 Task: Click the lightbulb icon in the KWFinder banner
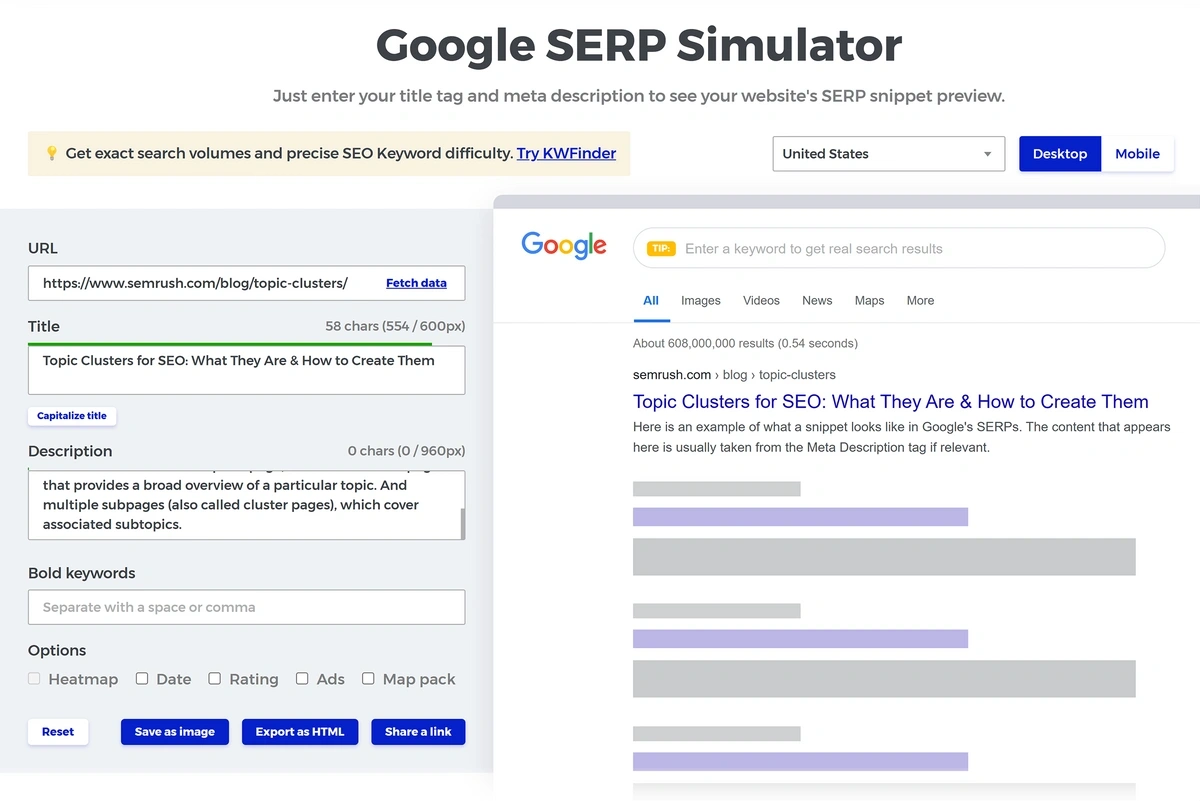[52, 153]
